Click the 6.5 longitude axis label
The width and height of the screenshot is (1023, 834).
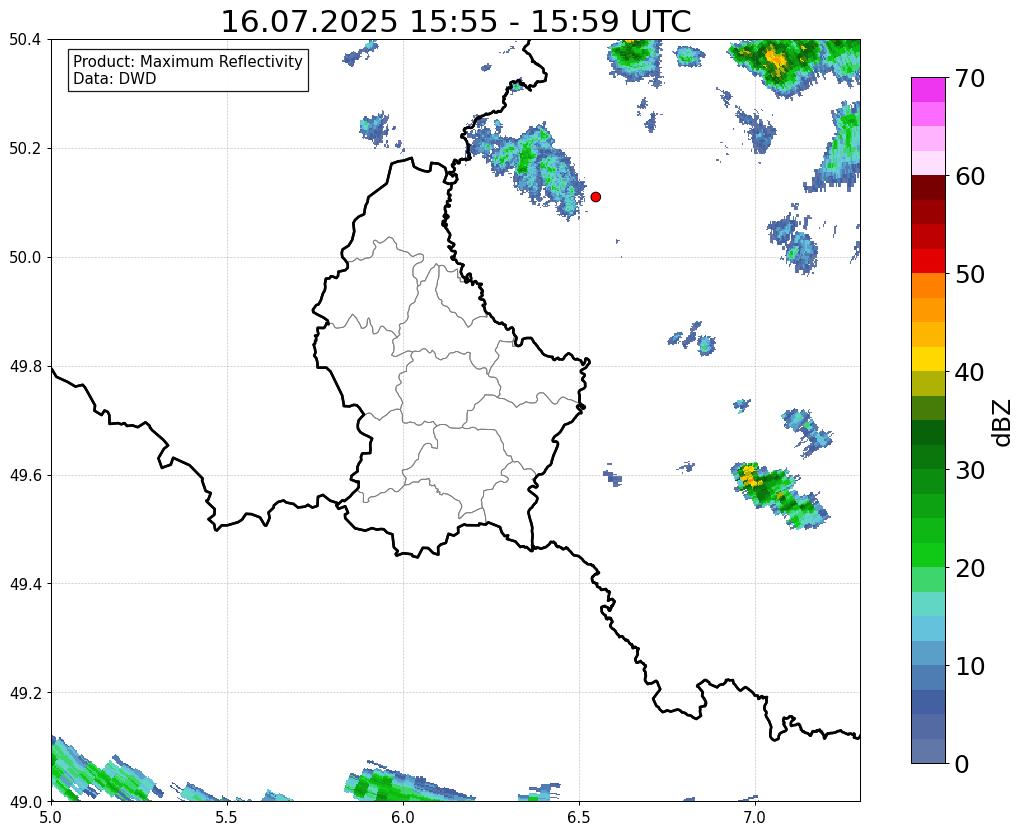[x=579, y=818]
